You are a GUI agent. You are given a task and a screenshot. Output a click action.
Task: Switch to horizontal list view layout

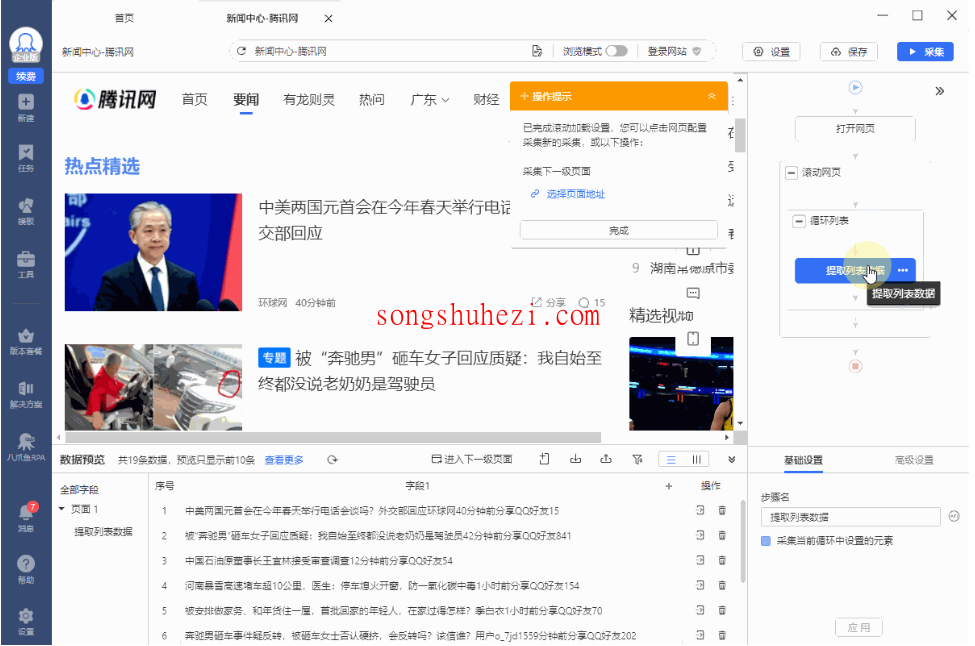click(671, 459)
